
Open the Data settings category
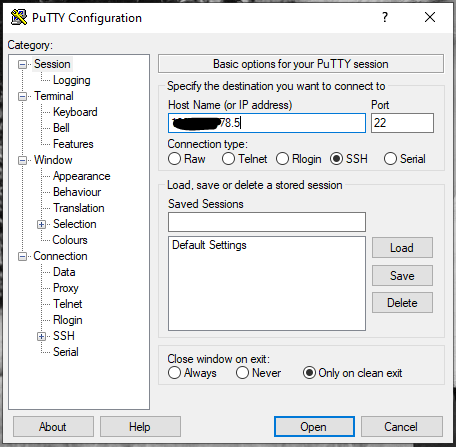[64, 272]
